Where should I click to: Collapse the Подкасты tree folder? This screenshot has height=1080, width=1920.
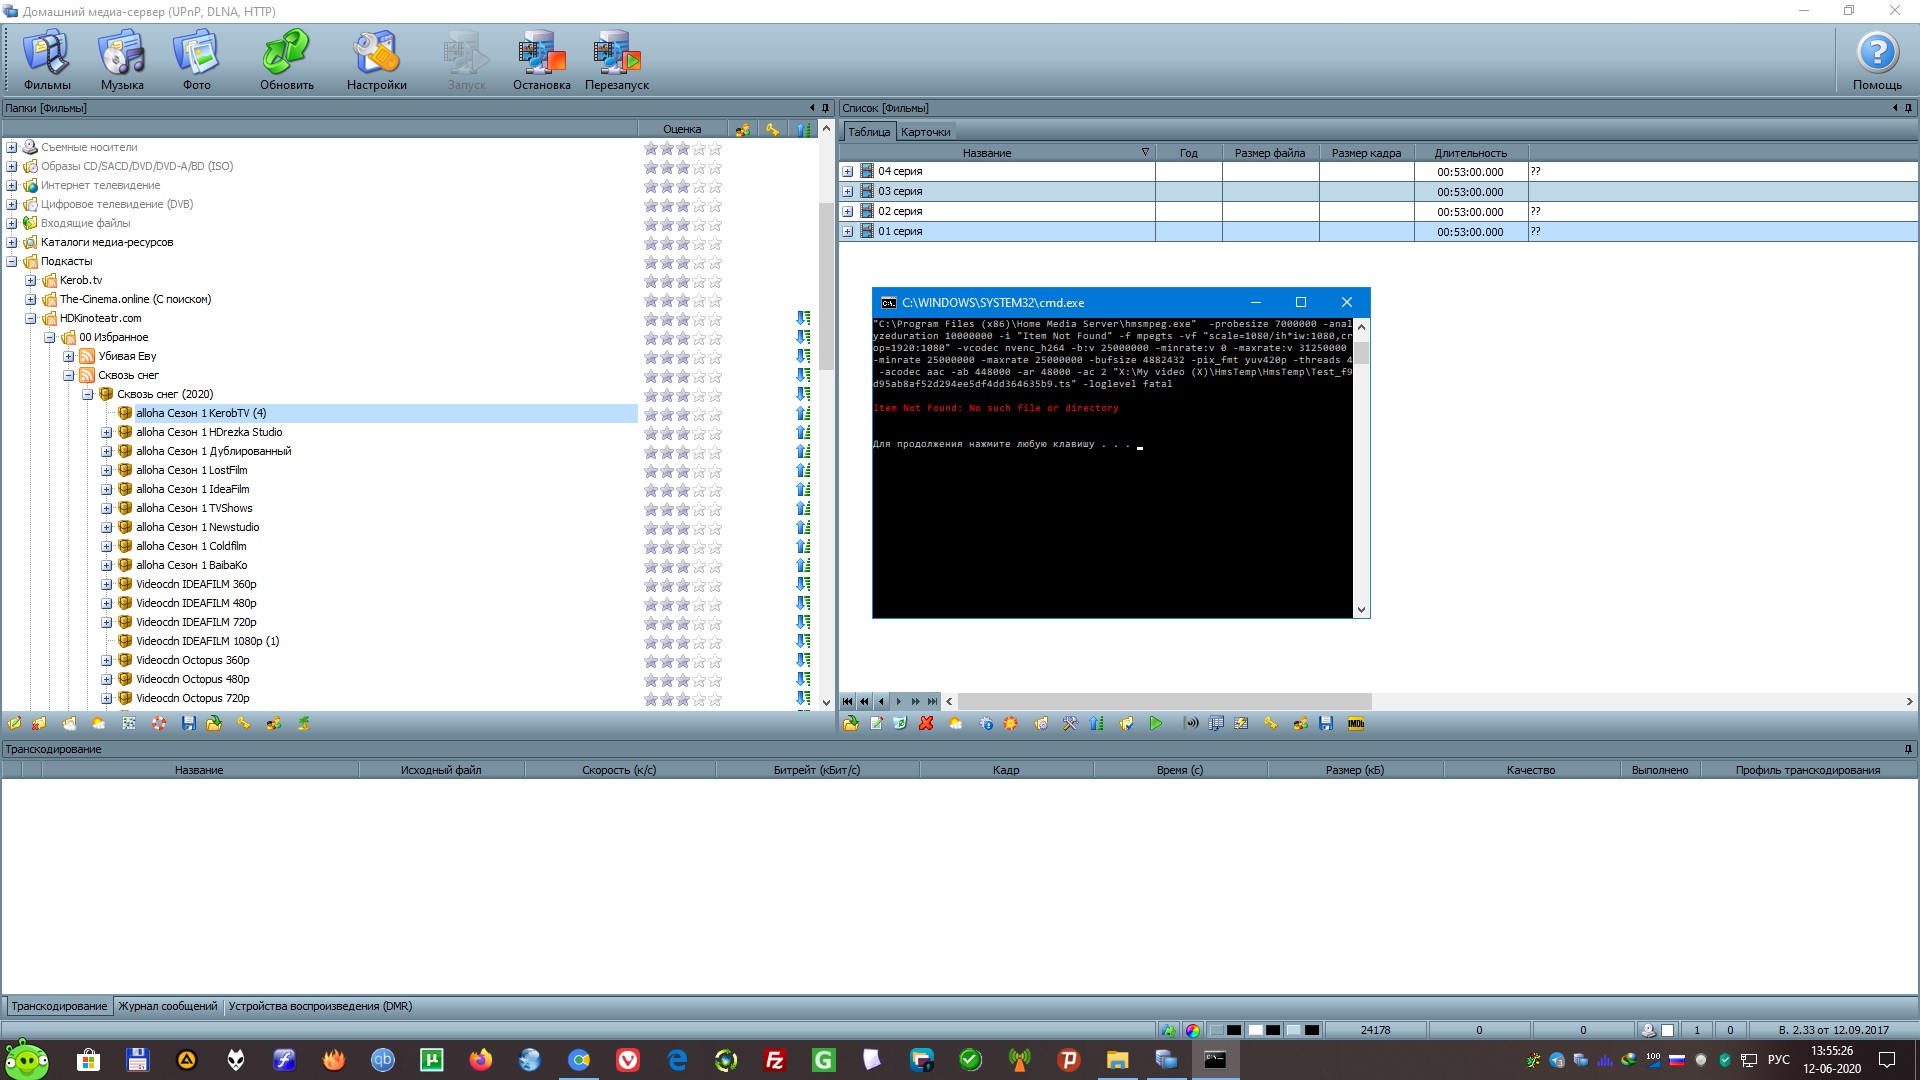pyautogui.click(x=12, y=262)
